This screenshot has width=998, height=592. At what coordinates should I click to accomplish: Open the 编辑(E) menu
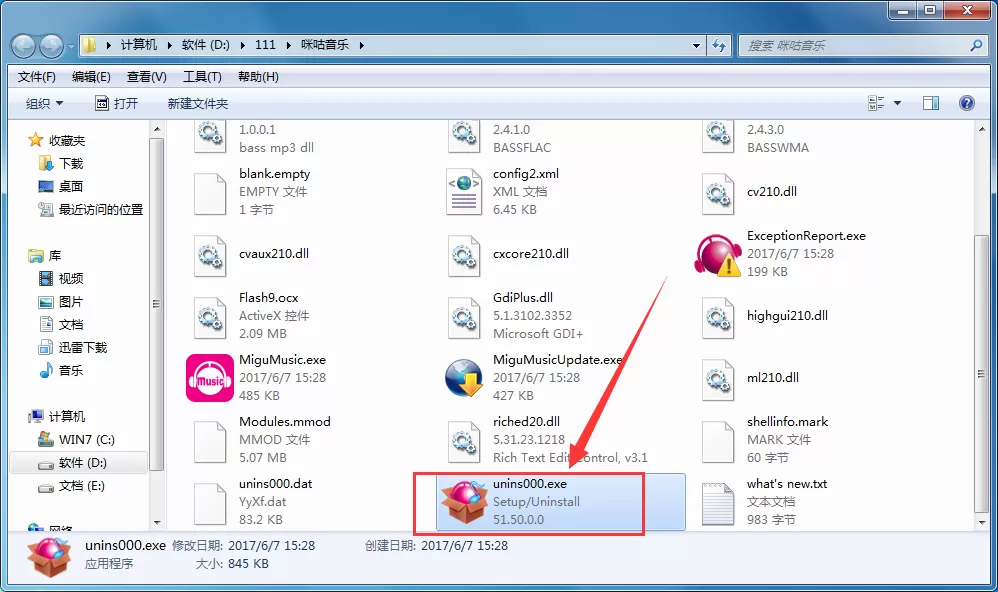(x=91, y=77)
